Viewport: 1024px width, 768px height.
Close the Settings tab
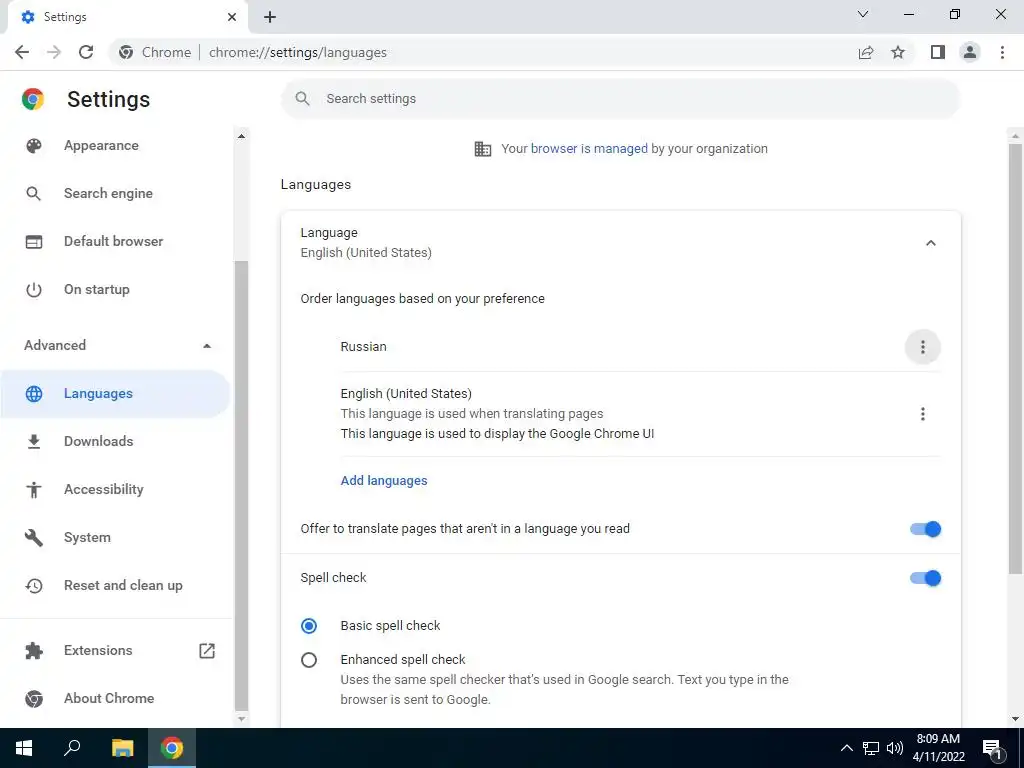232,17
